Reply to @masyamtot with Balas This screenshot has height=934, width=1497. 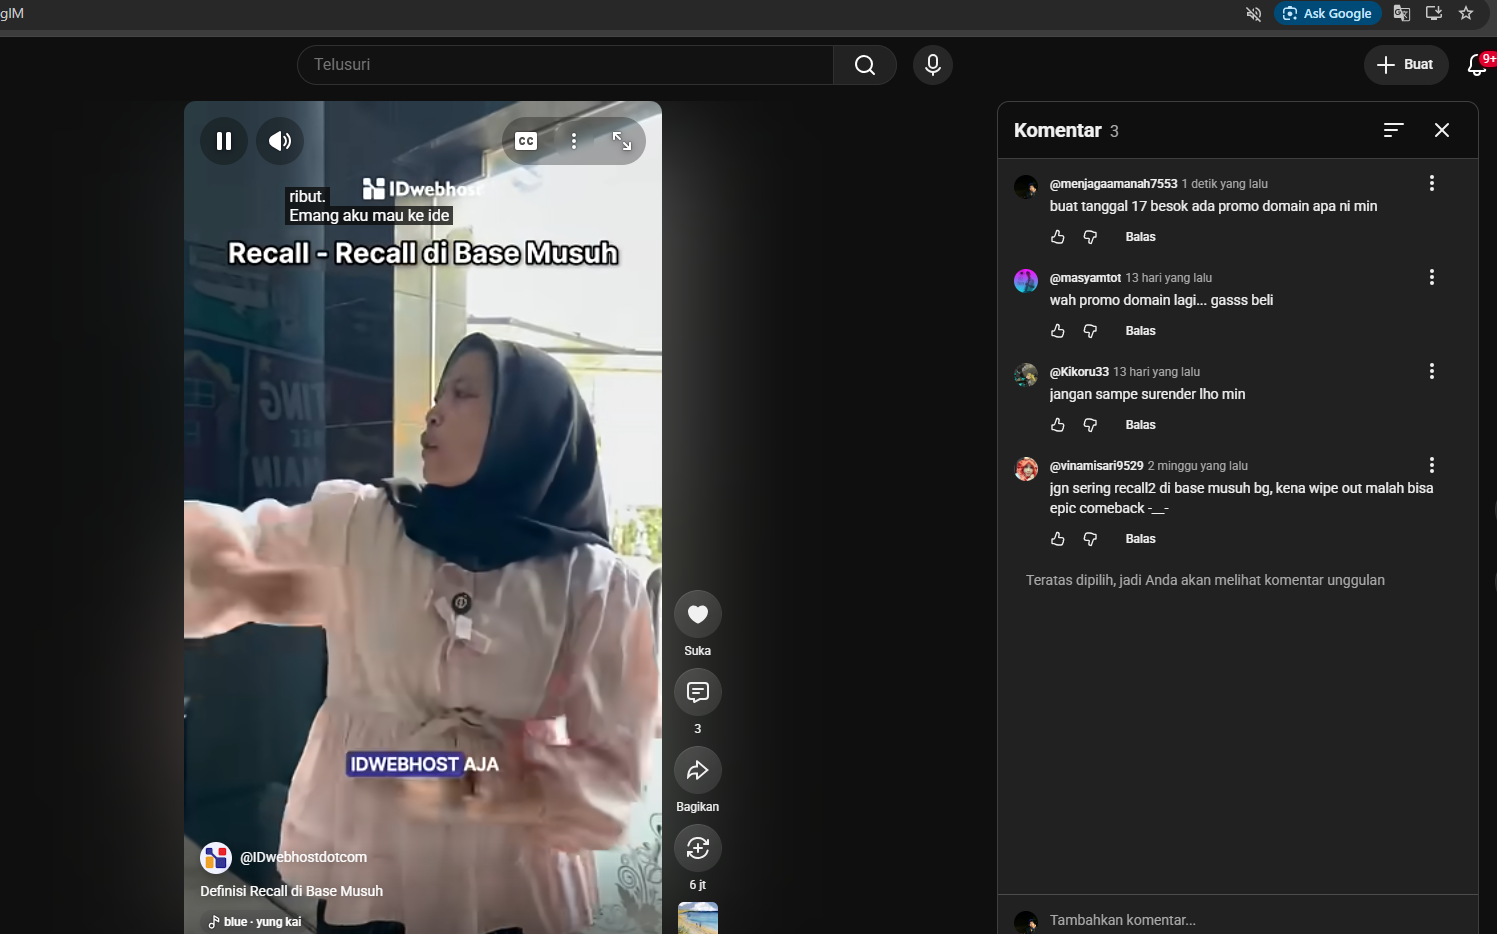coord(1140,331)
